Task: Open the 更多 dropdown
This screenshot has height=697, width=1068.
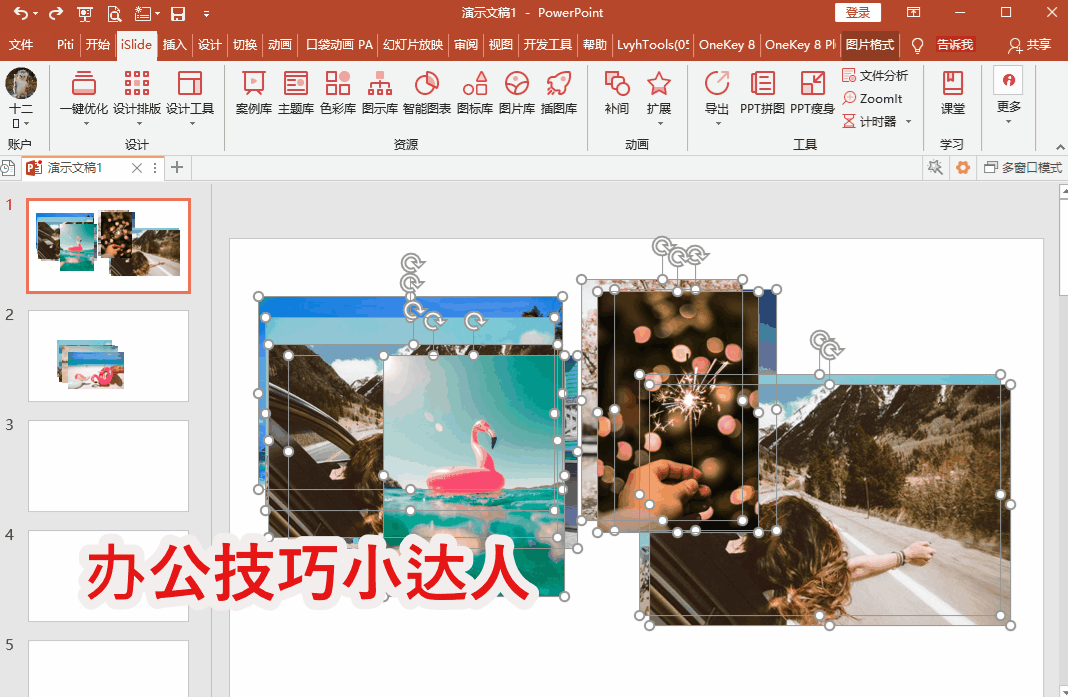Action: coord(1009,95)
